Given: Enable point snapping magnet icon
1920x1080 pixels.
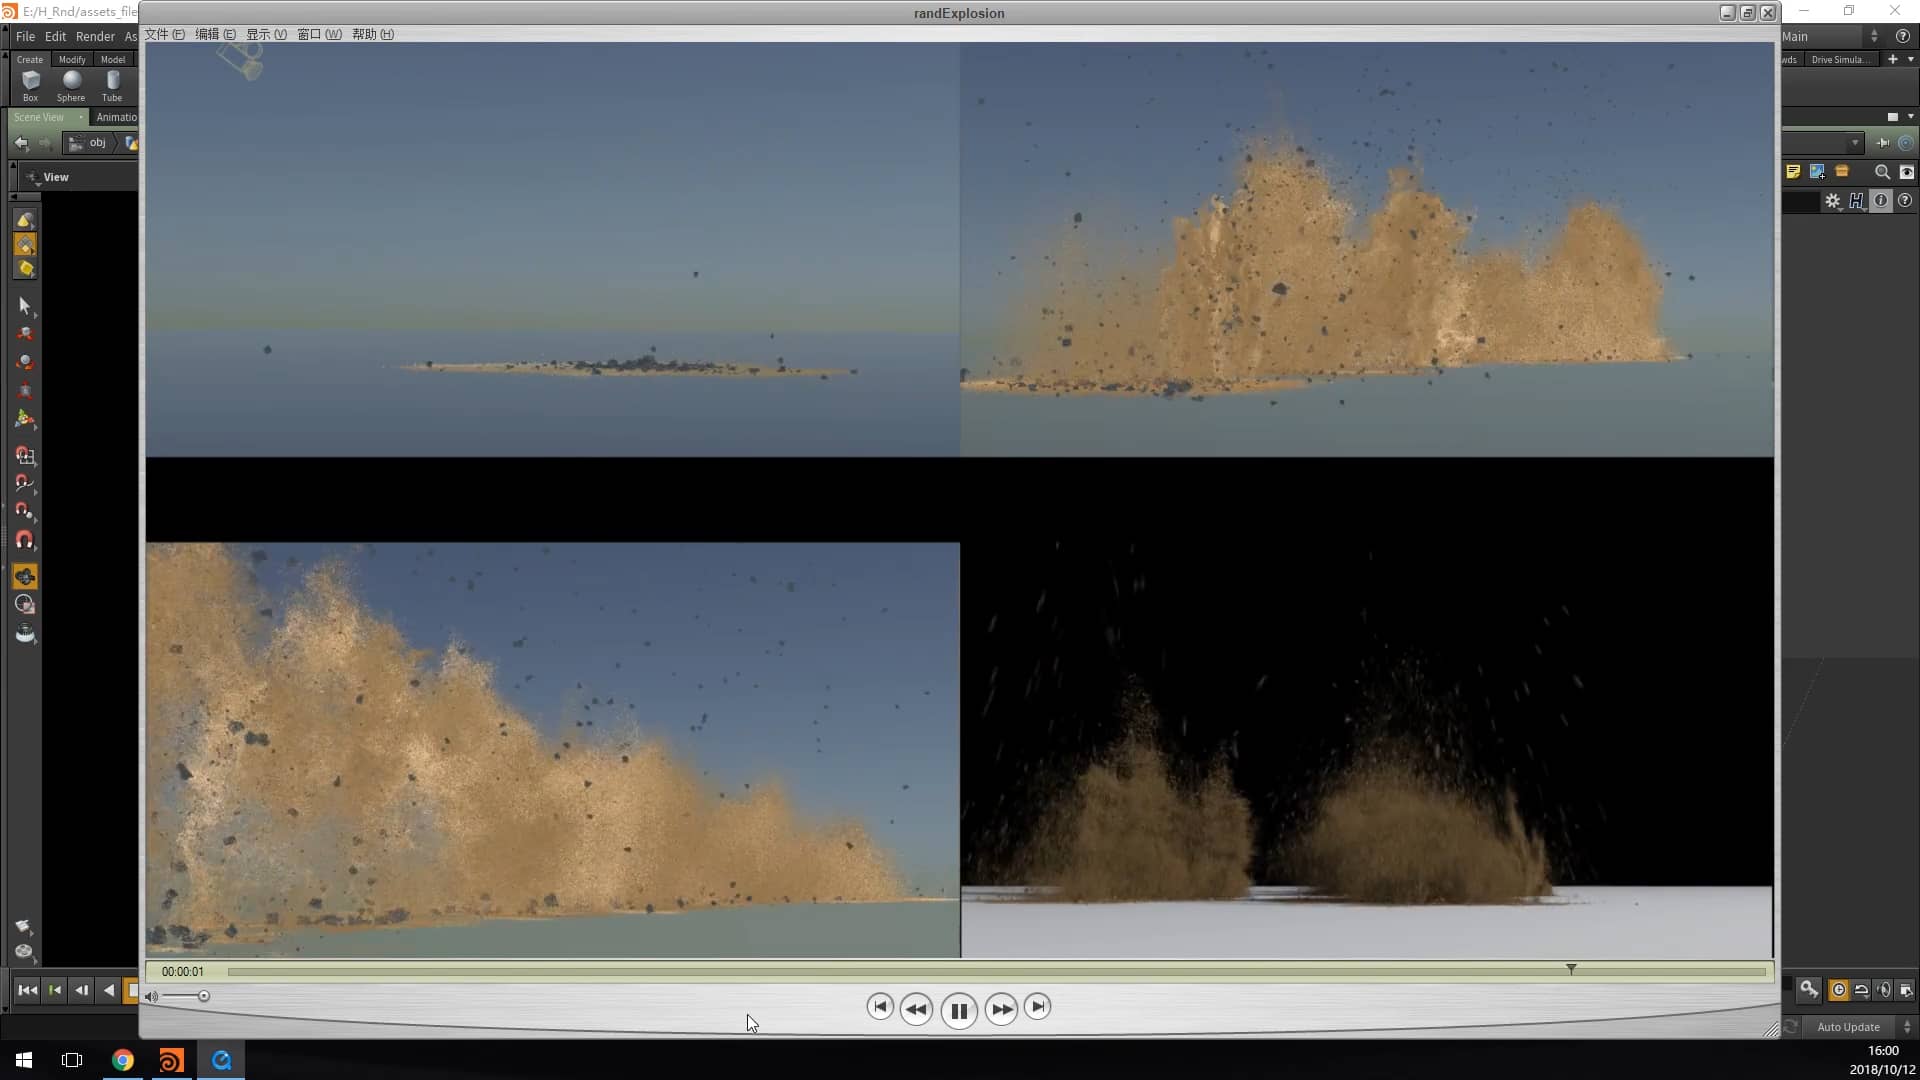Looking at the screenshot, I should [x=25, y=511].
